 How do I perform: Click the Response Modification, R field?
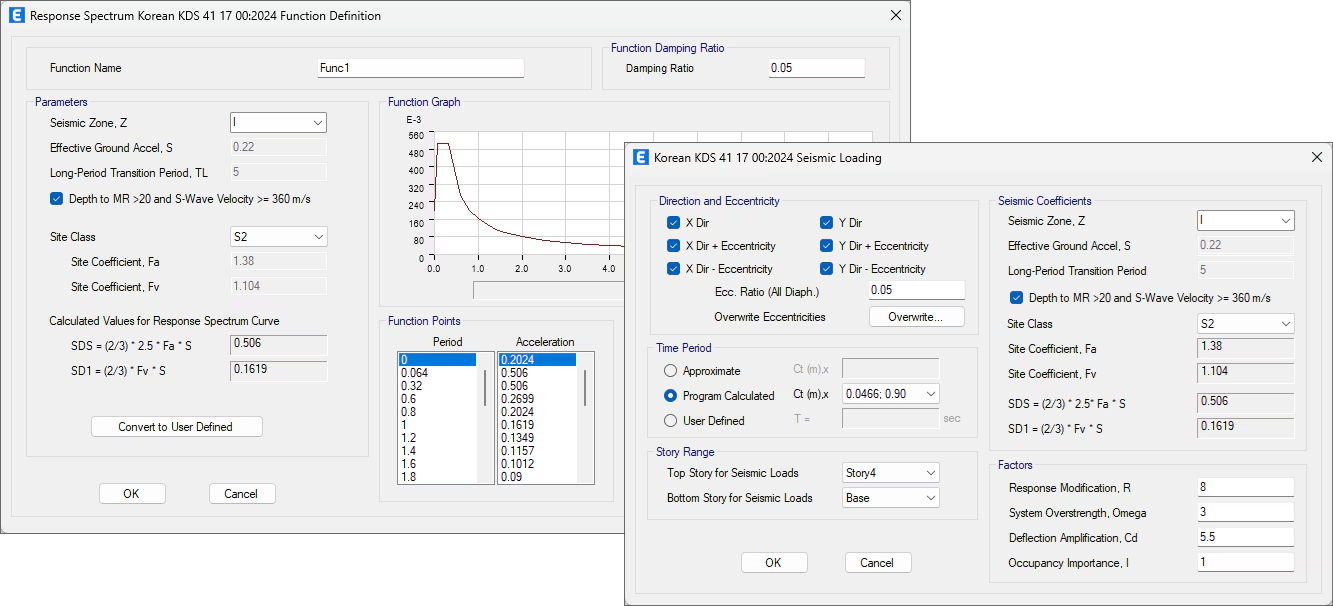pyautogui.click(x=1245, y=488)
